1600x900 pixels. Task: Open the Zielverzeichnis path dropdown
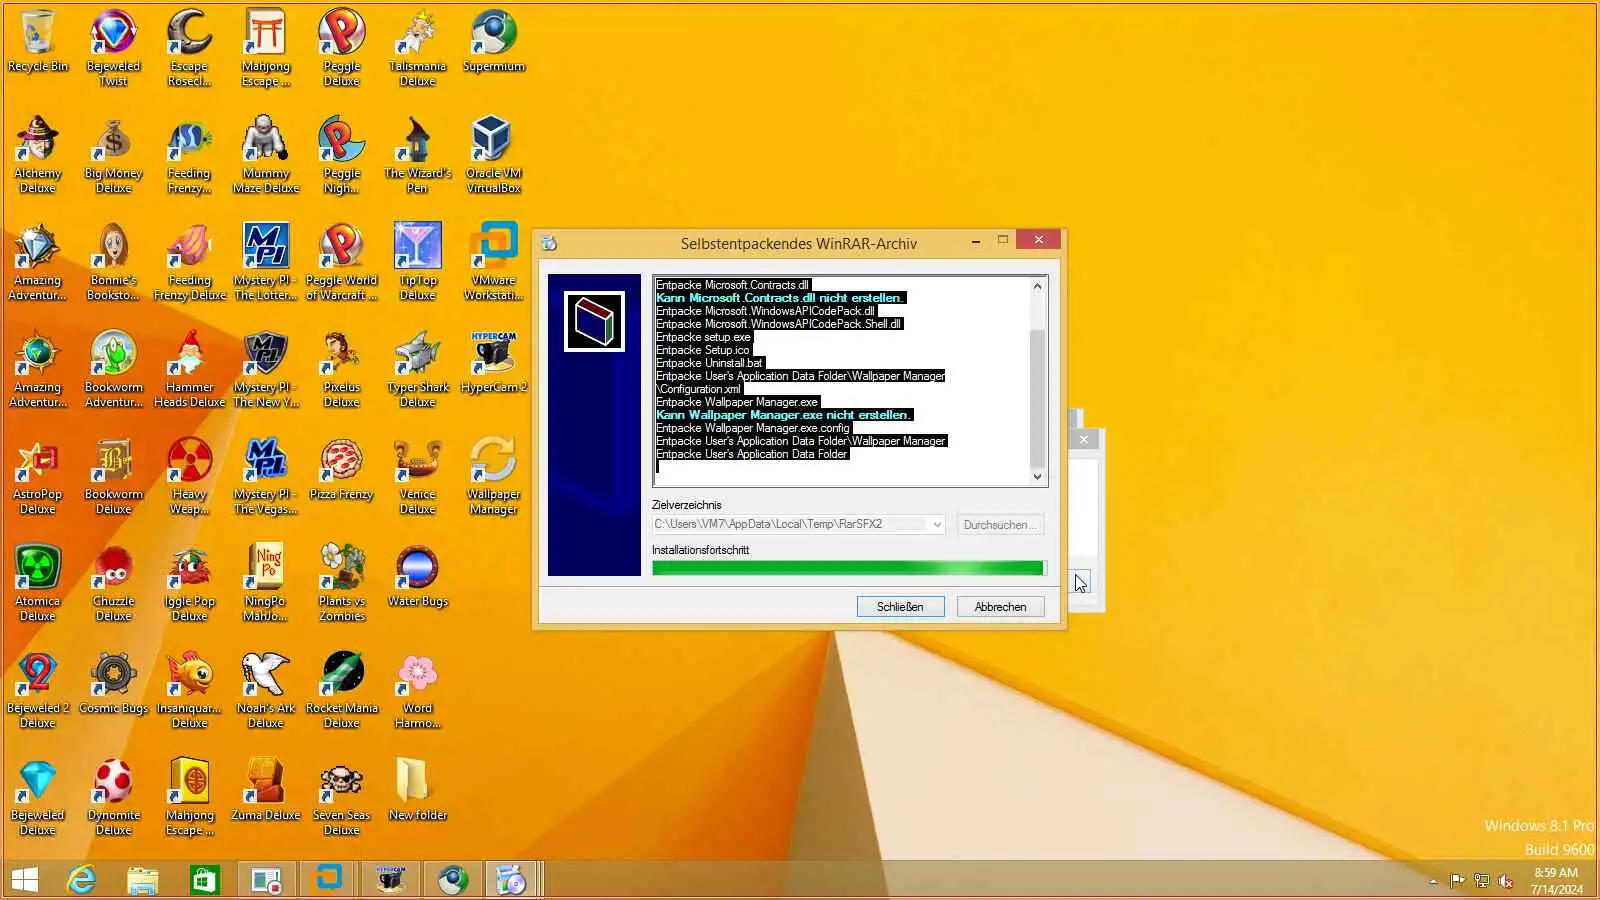coord(937,525)
